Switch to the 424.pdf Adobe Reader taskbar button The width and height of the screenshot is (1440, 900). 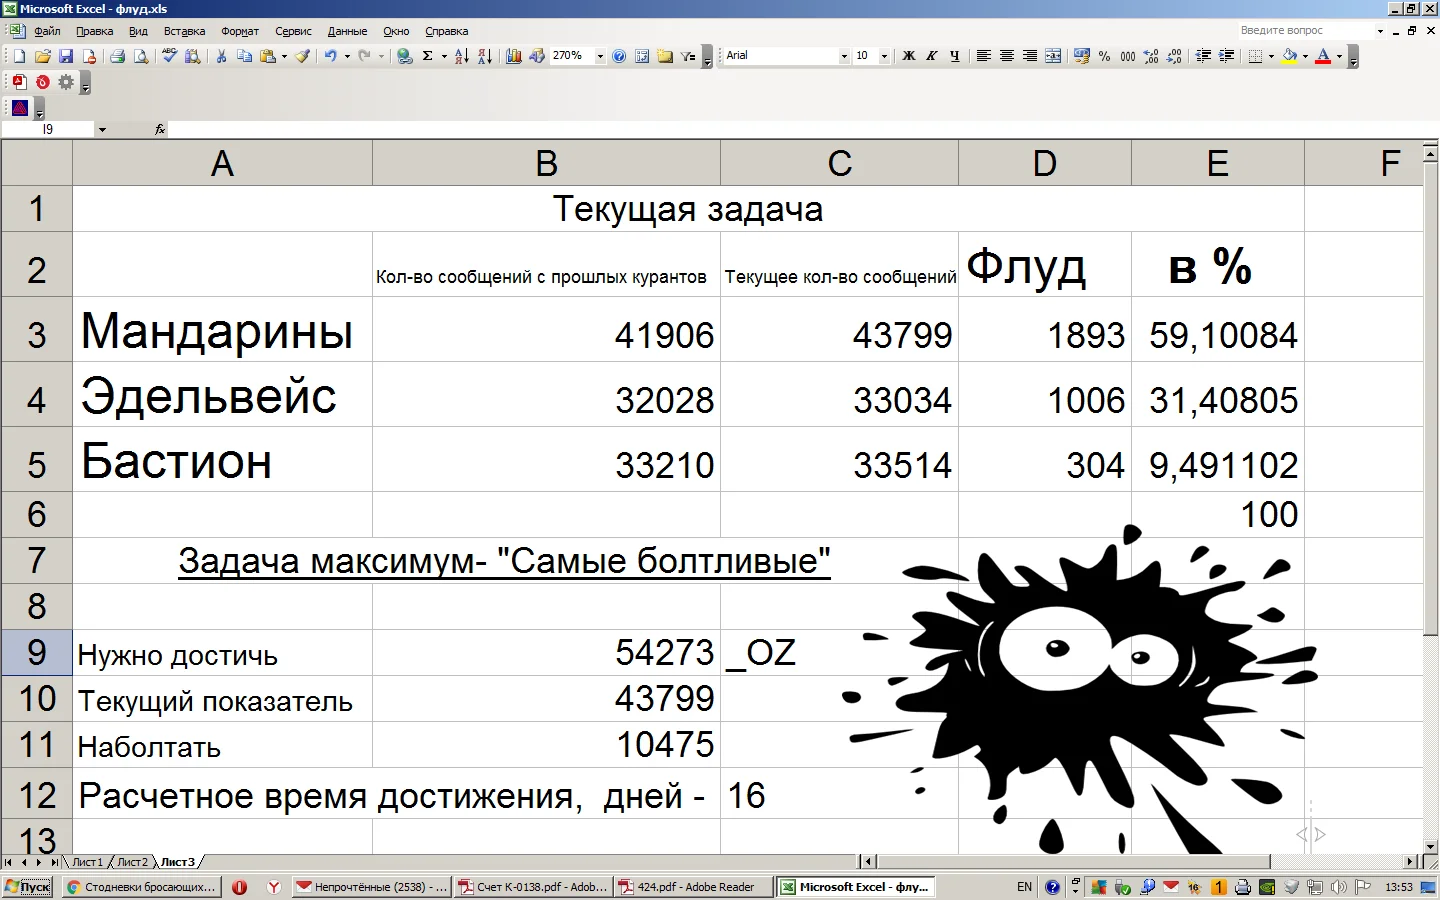click(x=694, y=887)
